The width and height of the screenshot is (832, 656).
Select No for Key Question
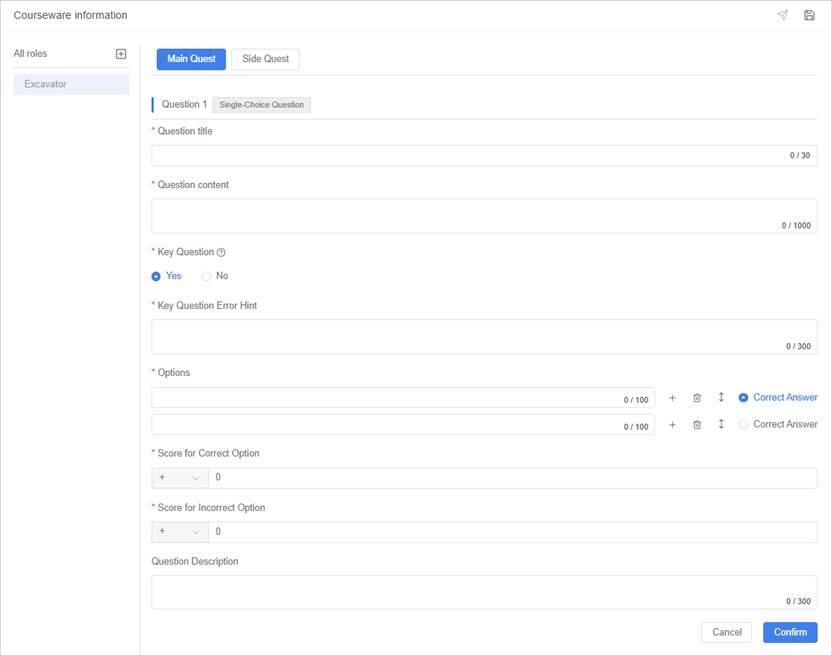(206, 276)
